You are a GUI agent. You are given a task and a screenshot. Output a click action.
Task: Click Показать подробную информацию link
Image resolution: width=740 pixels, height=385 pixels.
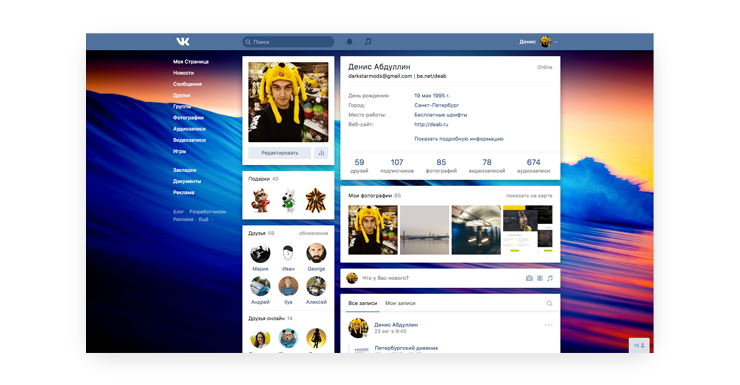459,139
